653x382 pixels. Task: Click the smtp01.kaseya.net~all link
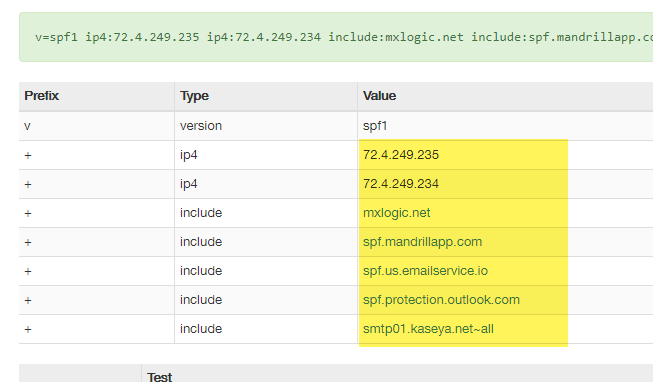(x=428, y=329)
